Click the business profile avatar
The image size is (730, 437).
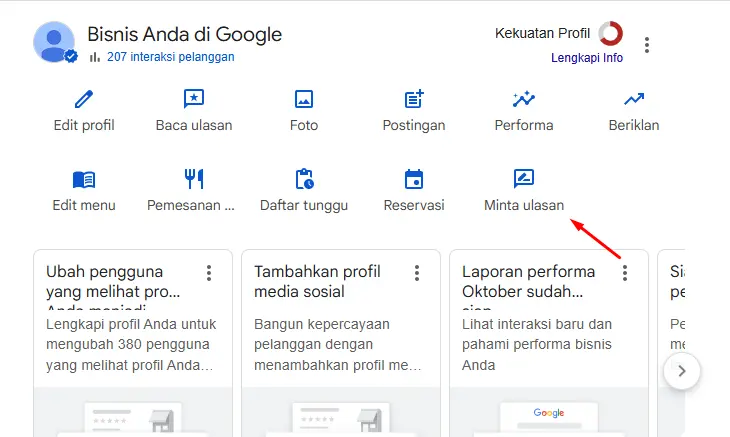54,42
